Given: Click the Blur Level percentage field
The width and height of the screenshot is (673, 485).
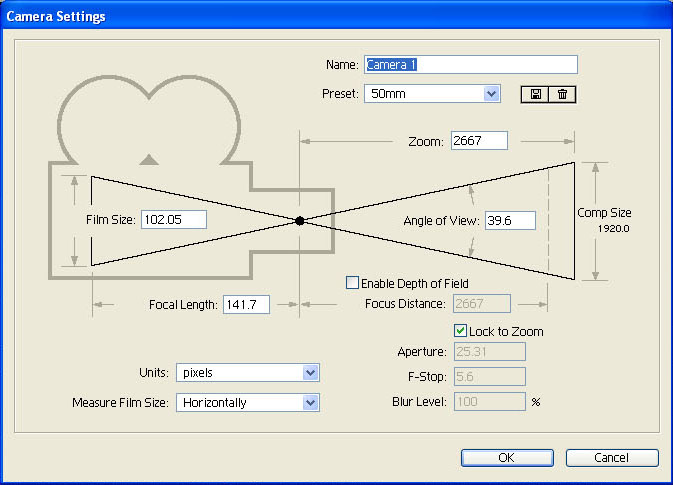Looking at the screenshot, I should click(489, 401).
